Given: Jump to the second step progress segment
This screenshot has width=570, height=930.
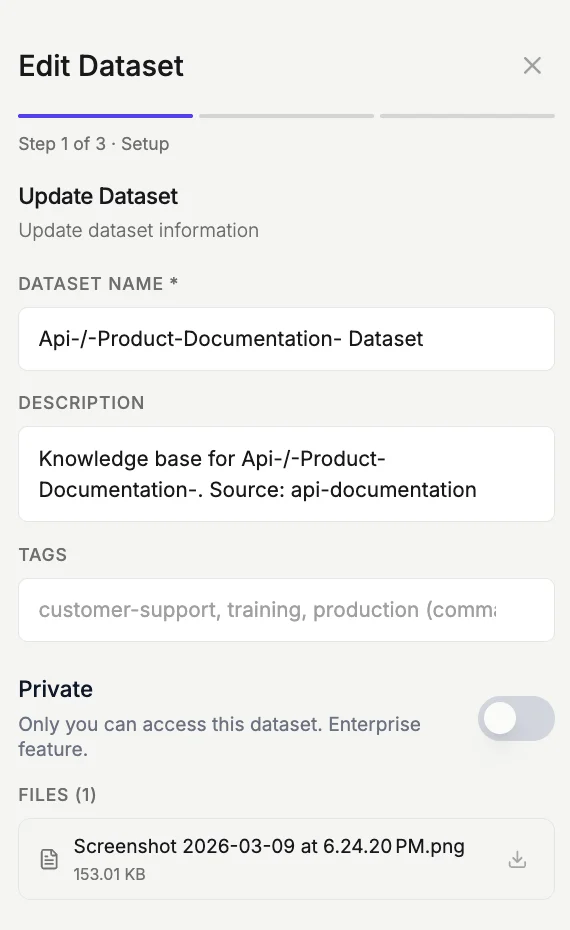Looking at the screenshot, I should 286,116.
